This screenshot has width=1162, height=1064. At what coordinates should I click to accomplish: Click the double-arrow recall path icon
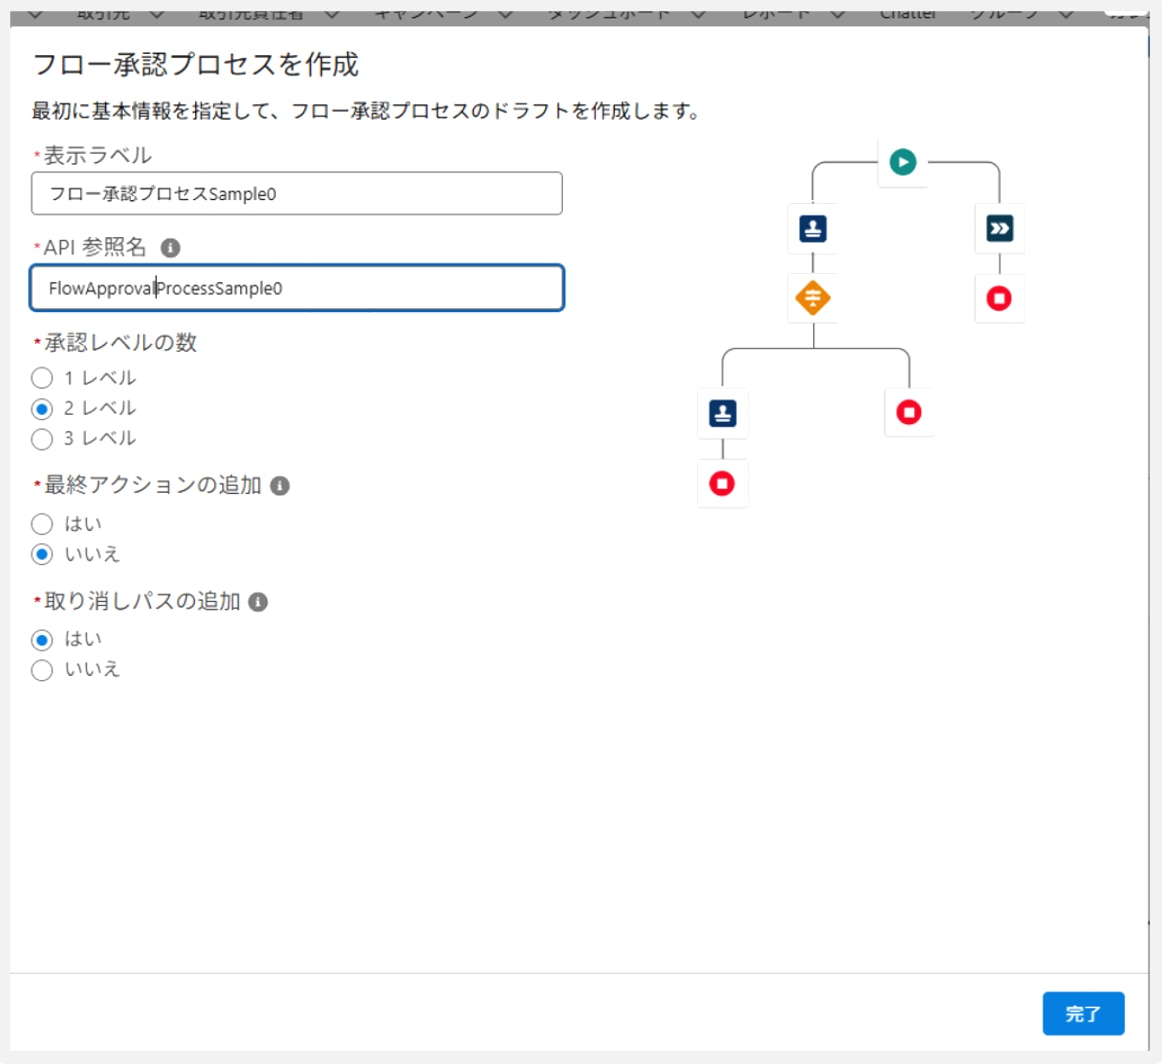pos(999,229)
